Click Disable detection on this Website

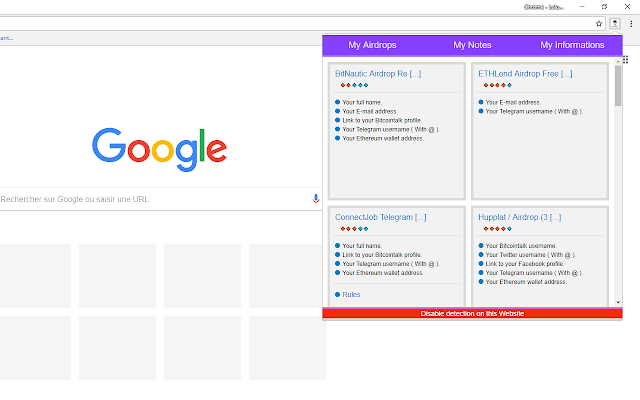click(472, 313)
